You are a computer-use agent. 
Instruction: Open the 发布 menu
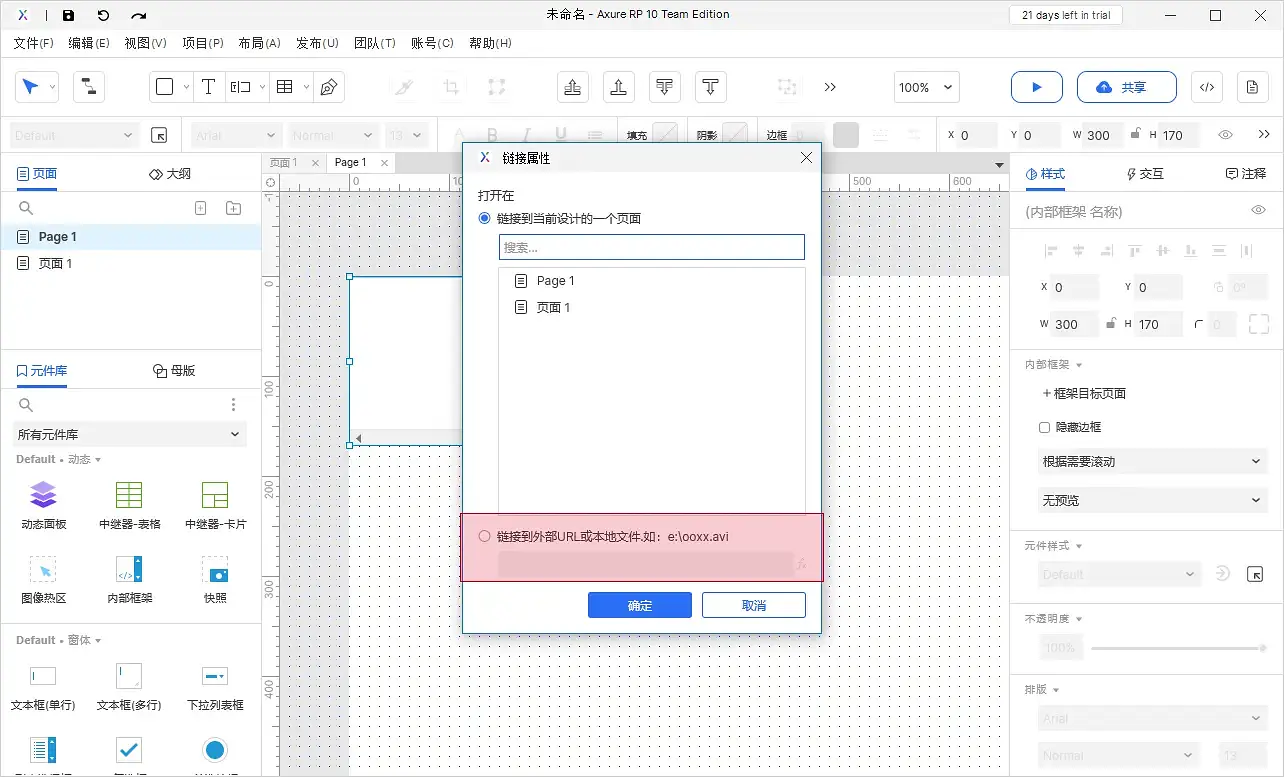point(317,43)
